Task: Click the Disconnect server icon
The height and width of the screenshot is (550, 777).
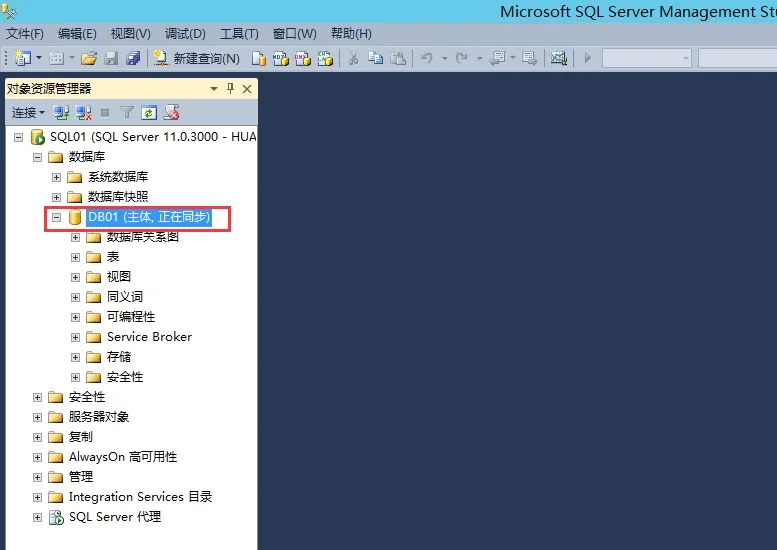Action: click(83, 113)
